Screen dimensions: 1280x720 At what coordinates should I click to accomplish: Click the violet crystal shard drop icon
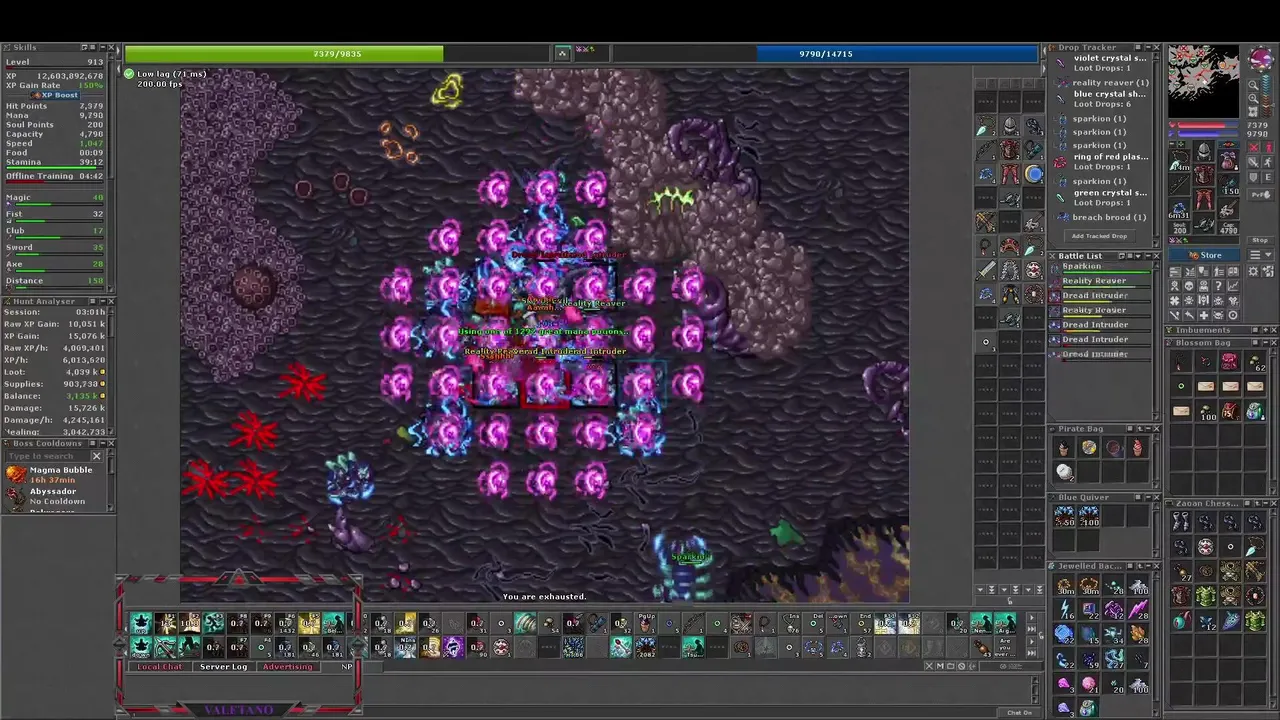(1060, 63)
